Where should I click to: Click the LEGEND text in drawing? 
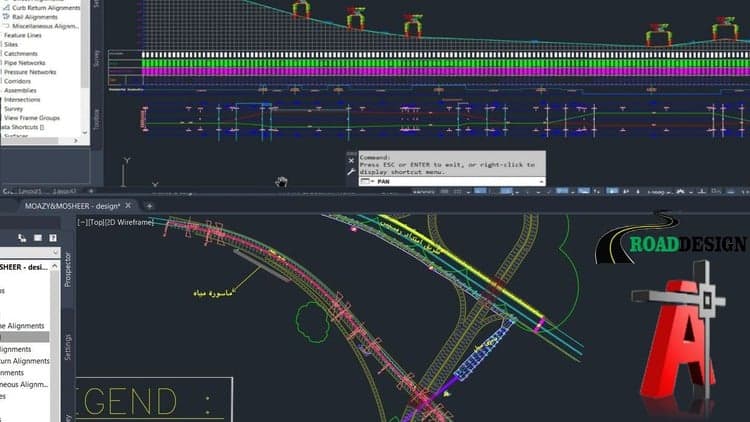[129, 401]
